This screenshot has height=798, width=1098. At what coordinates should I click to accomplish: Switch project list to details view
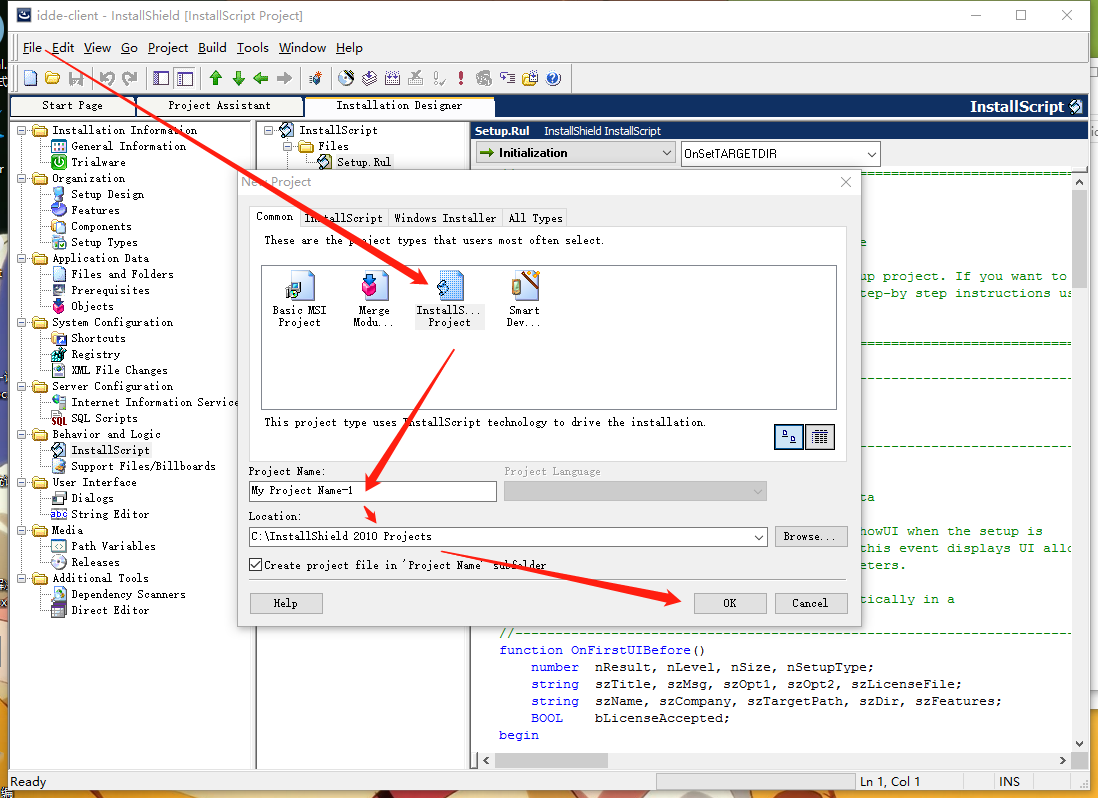coord(820,438)
